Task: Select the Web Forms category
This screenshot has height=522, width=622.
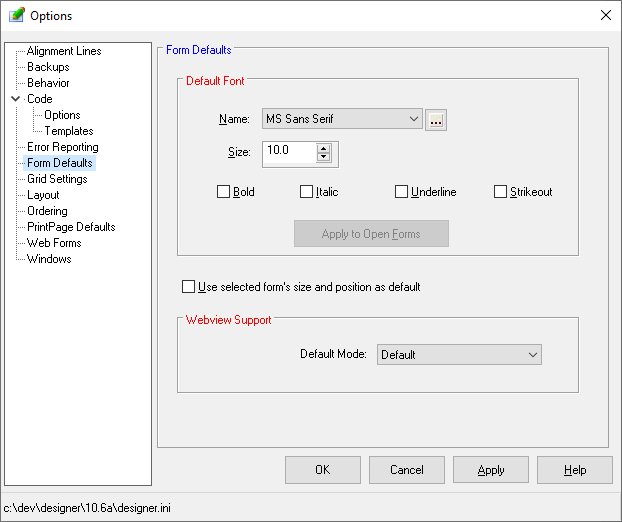Action: coord(54,243)
